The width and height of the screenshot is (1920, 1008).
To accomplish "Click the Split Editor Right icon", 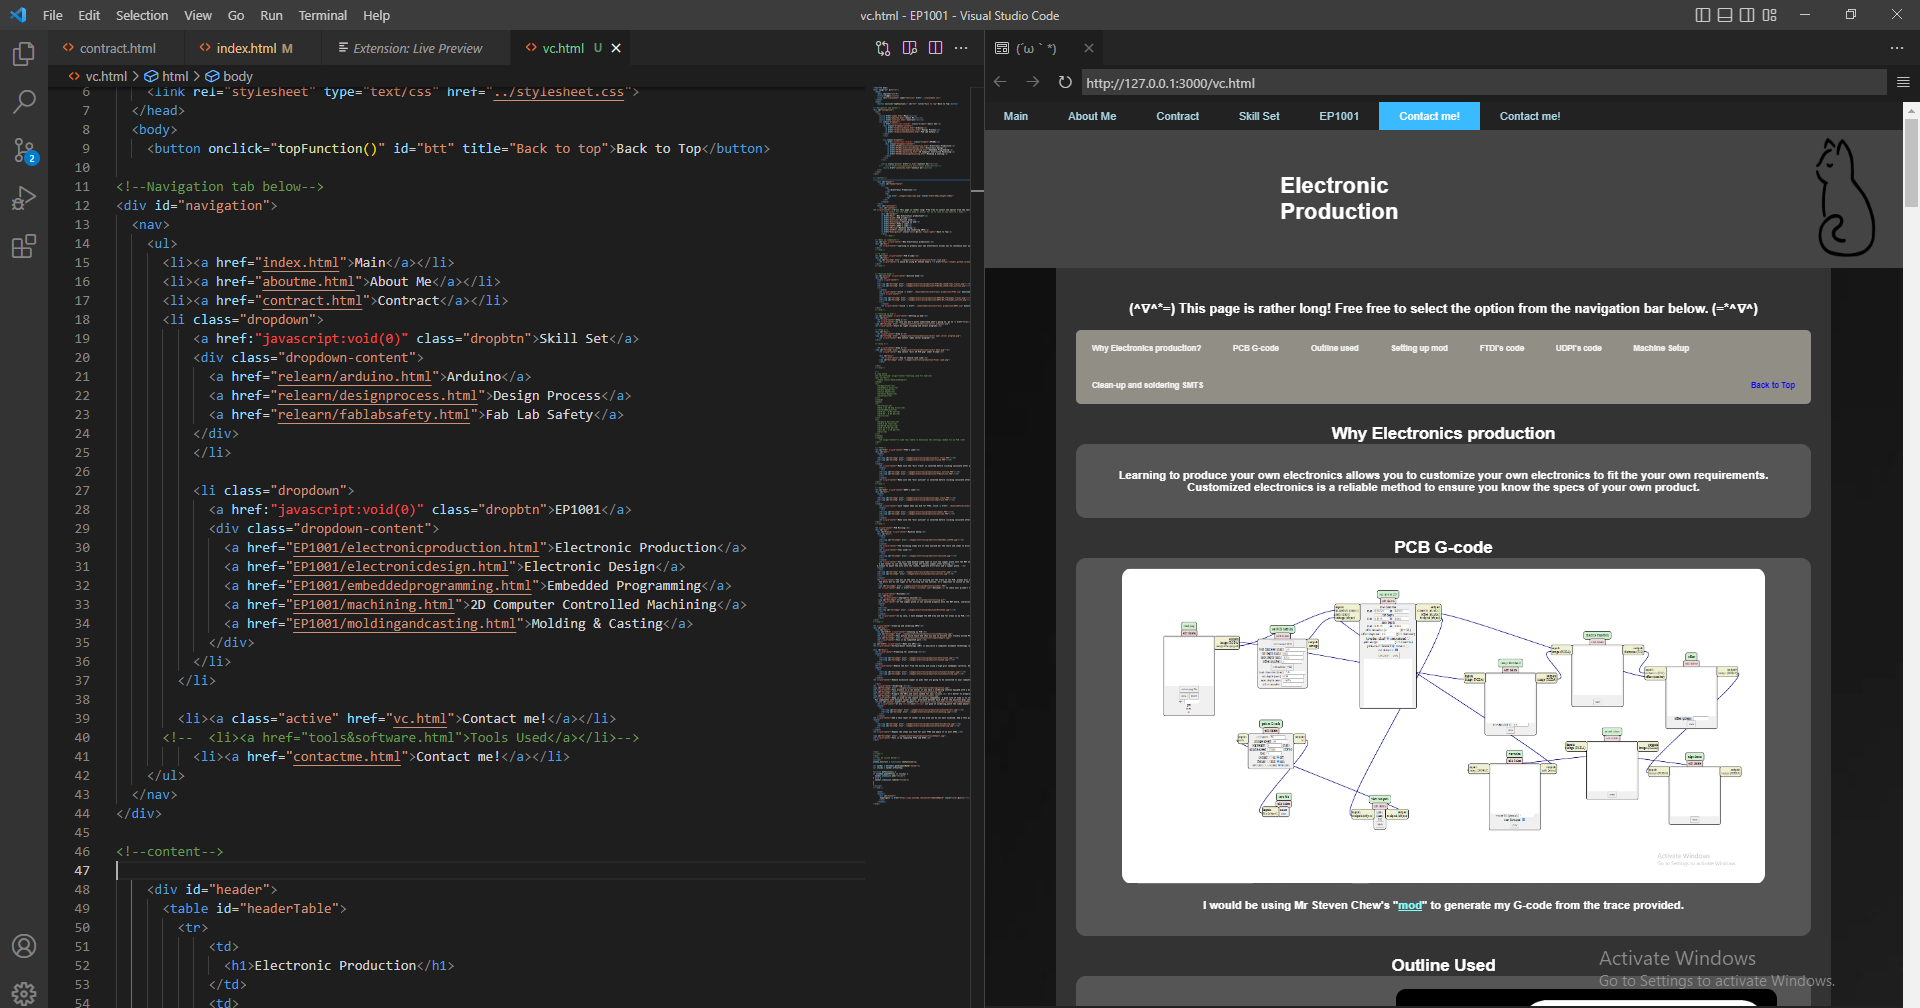I will click(935, 48).
